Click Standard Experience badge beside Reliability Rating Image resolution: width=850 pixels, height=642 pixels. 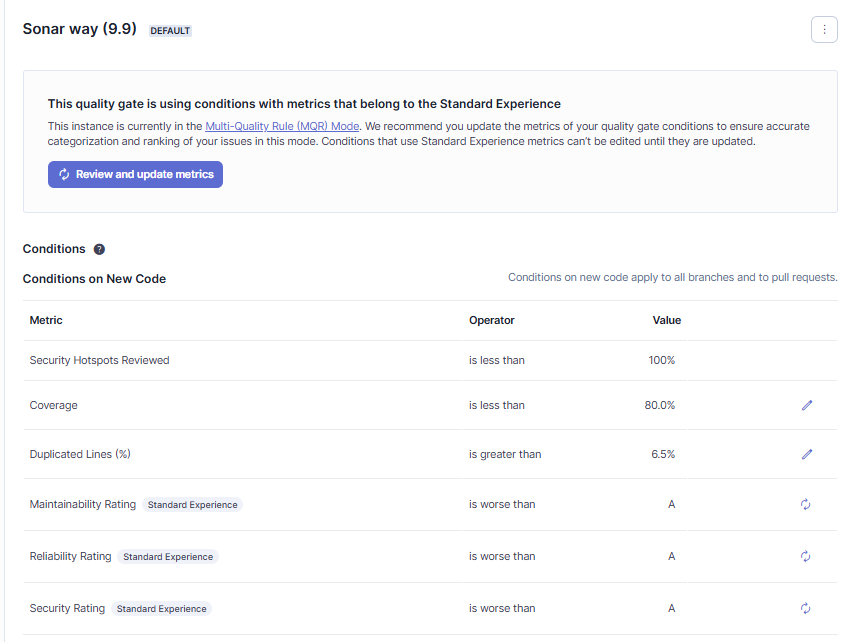click(168, 557)
